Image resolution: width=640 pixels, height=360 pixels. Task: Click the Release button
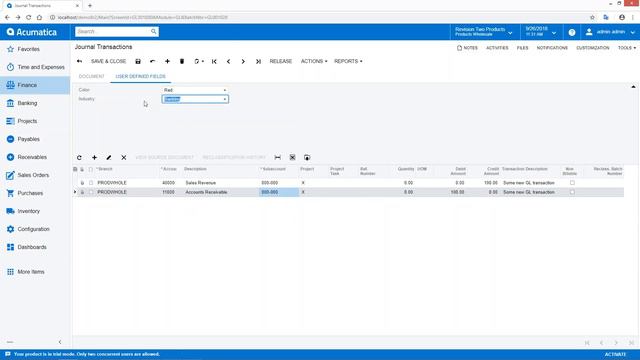tap(280, 61)
